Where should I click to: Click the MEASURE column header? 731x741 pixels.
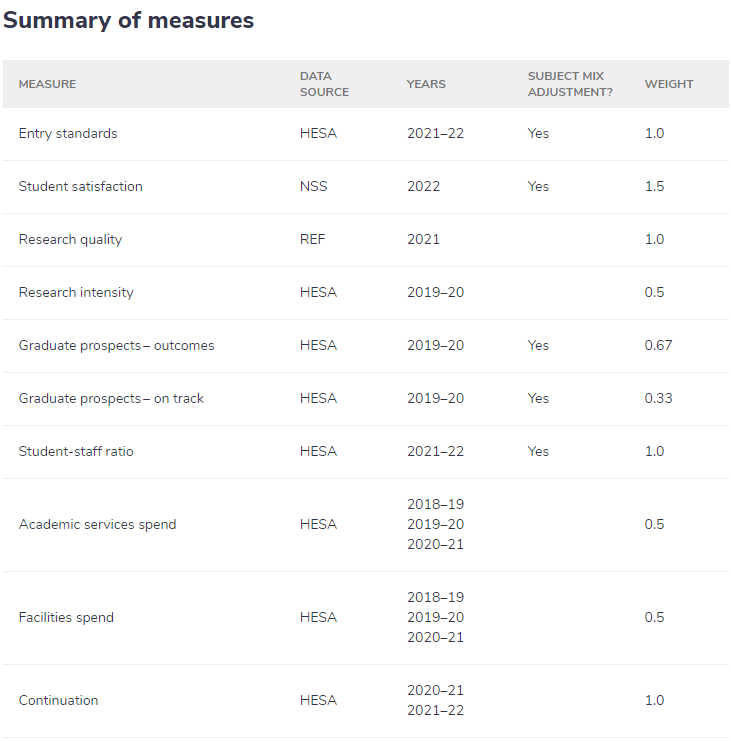47,84
